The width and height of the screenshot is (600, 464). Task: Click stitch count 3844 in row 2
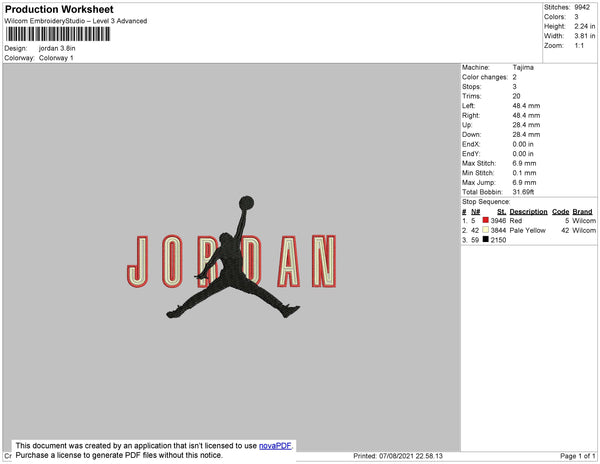click(498, 230)
